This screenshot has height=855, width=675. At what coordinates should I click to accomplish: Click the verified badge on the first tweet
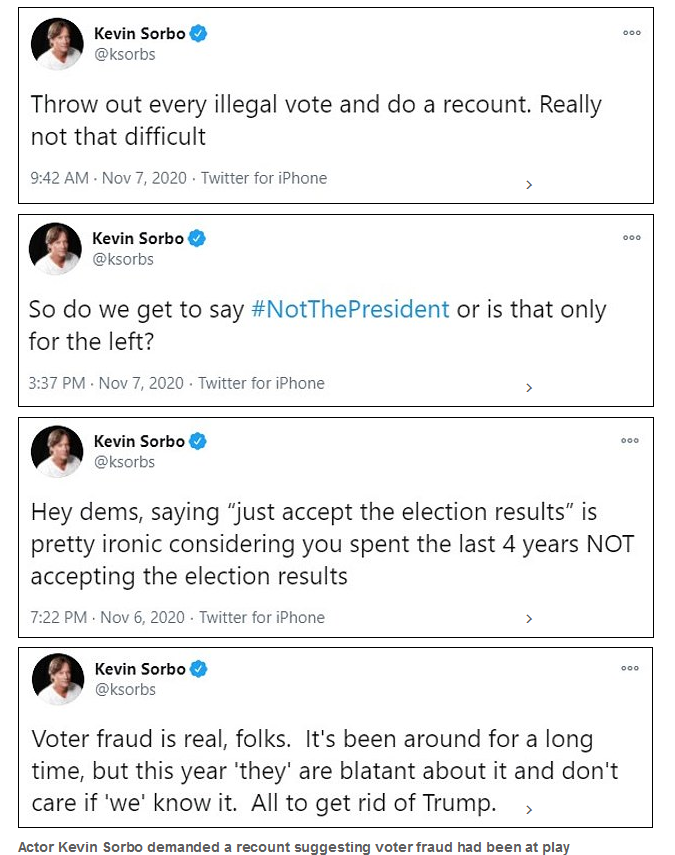coord(199,33)
